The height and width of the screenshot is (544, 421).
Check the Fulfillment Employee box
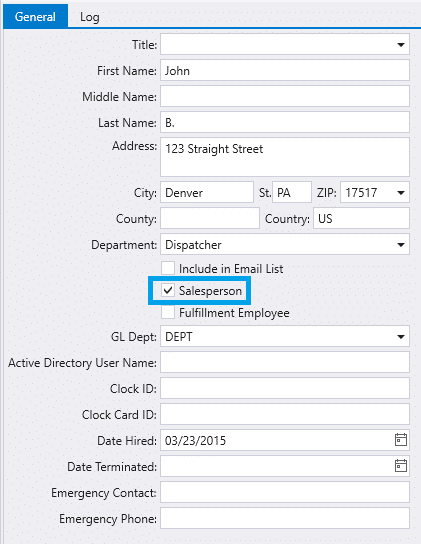(168, 312)
